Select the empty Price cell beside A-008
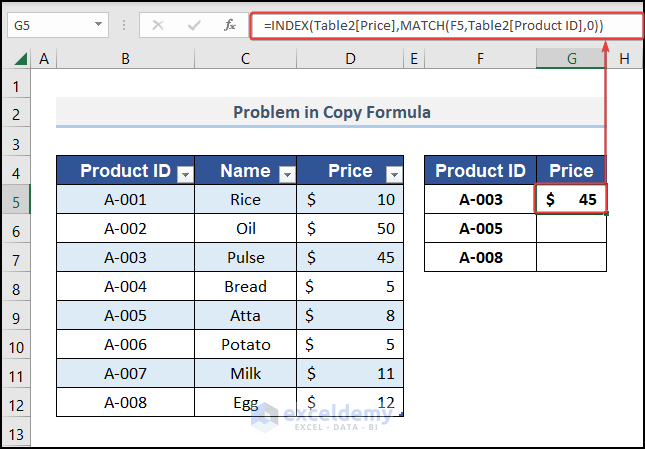This screenshot has width=645, height=449. 571,257
